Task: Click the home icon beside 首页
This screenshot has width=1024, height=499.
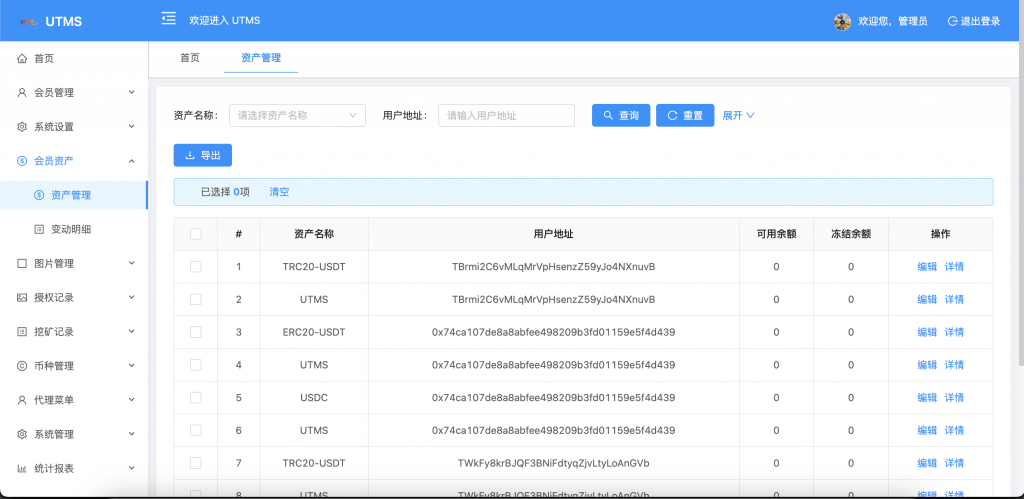Action: pyautogui.click(x=22, y=58)
